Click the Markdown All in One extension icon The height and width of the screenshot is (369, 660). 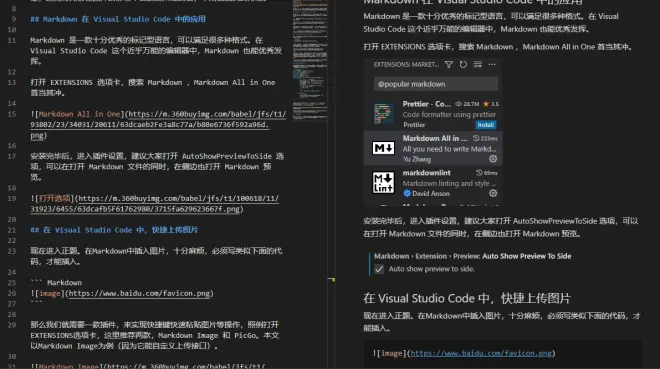tap(383, 148)
